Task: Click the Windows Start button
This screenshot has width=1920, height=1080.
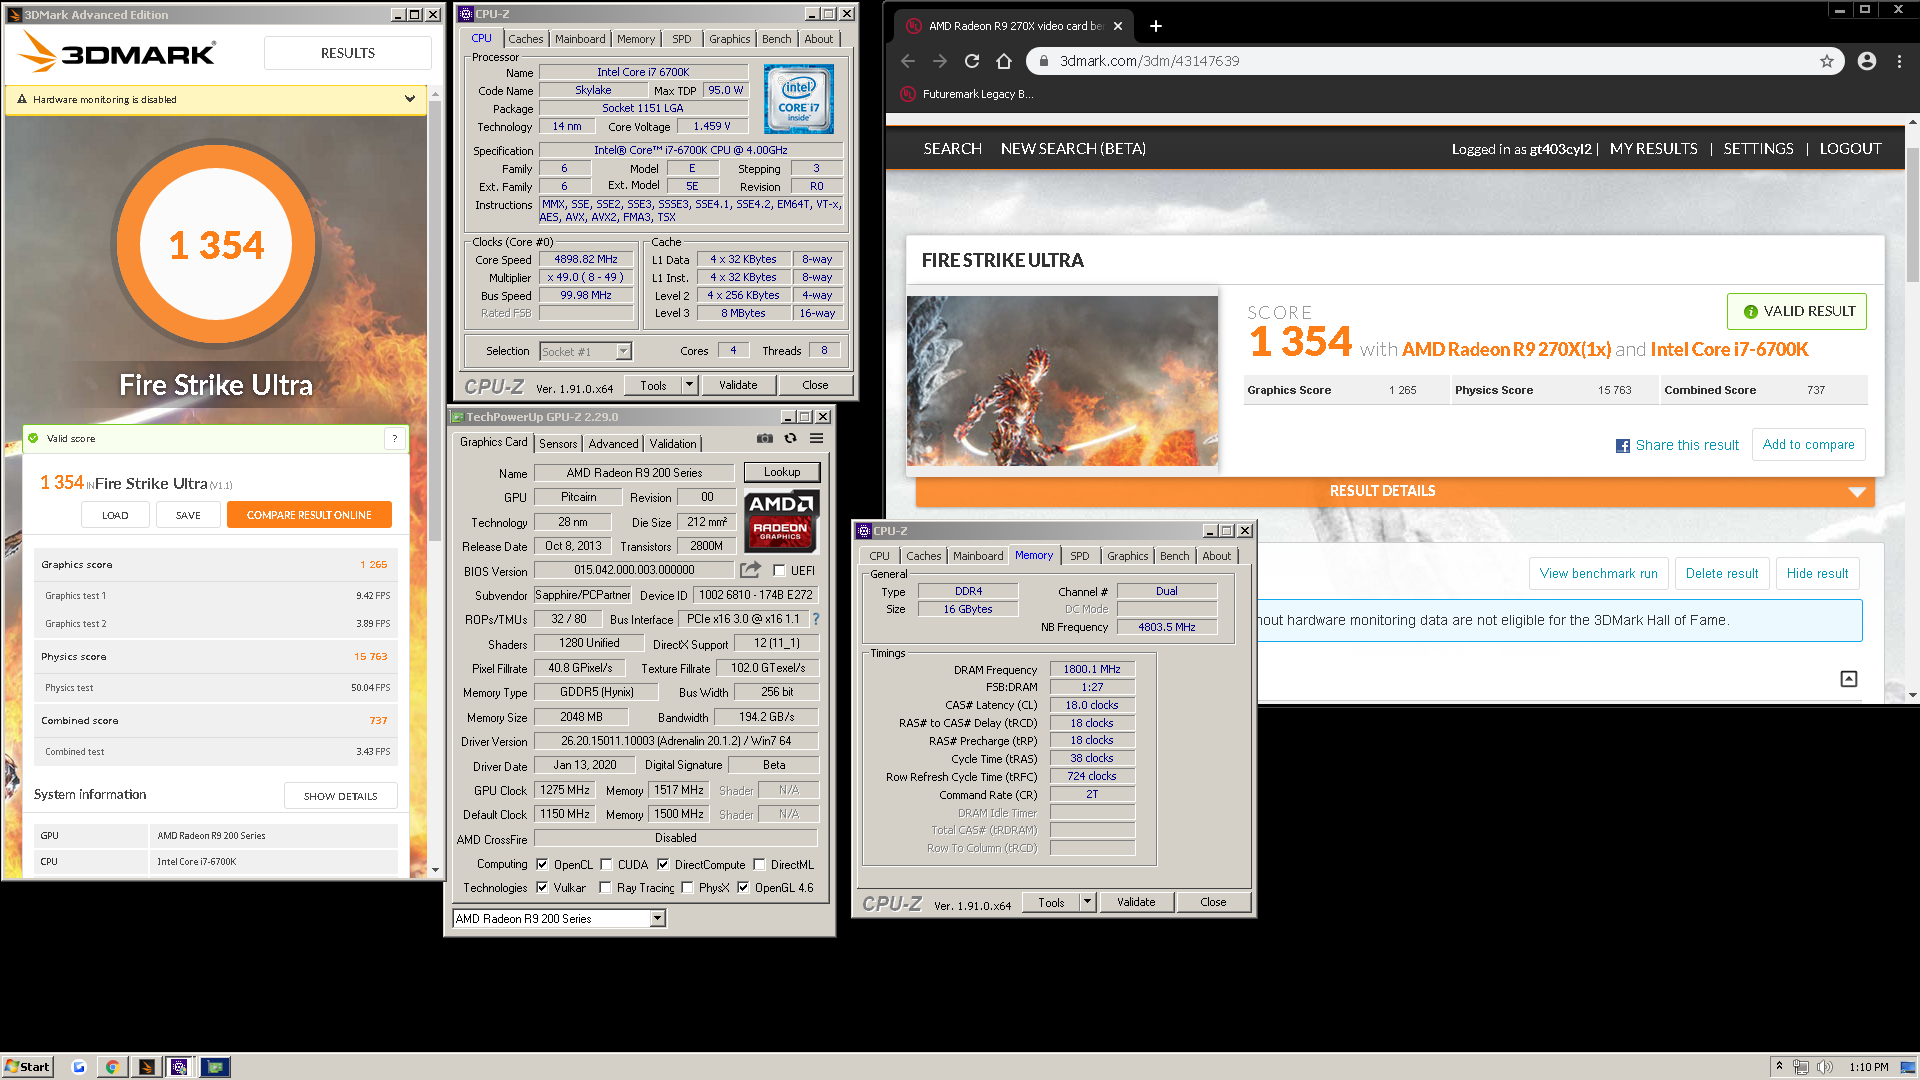Action: pyautogui.click(x=27, y=1067)
